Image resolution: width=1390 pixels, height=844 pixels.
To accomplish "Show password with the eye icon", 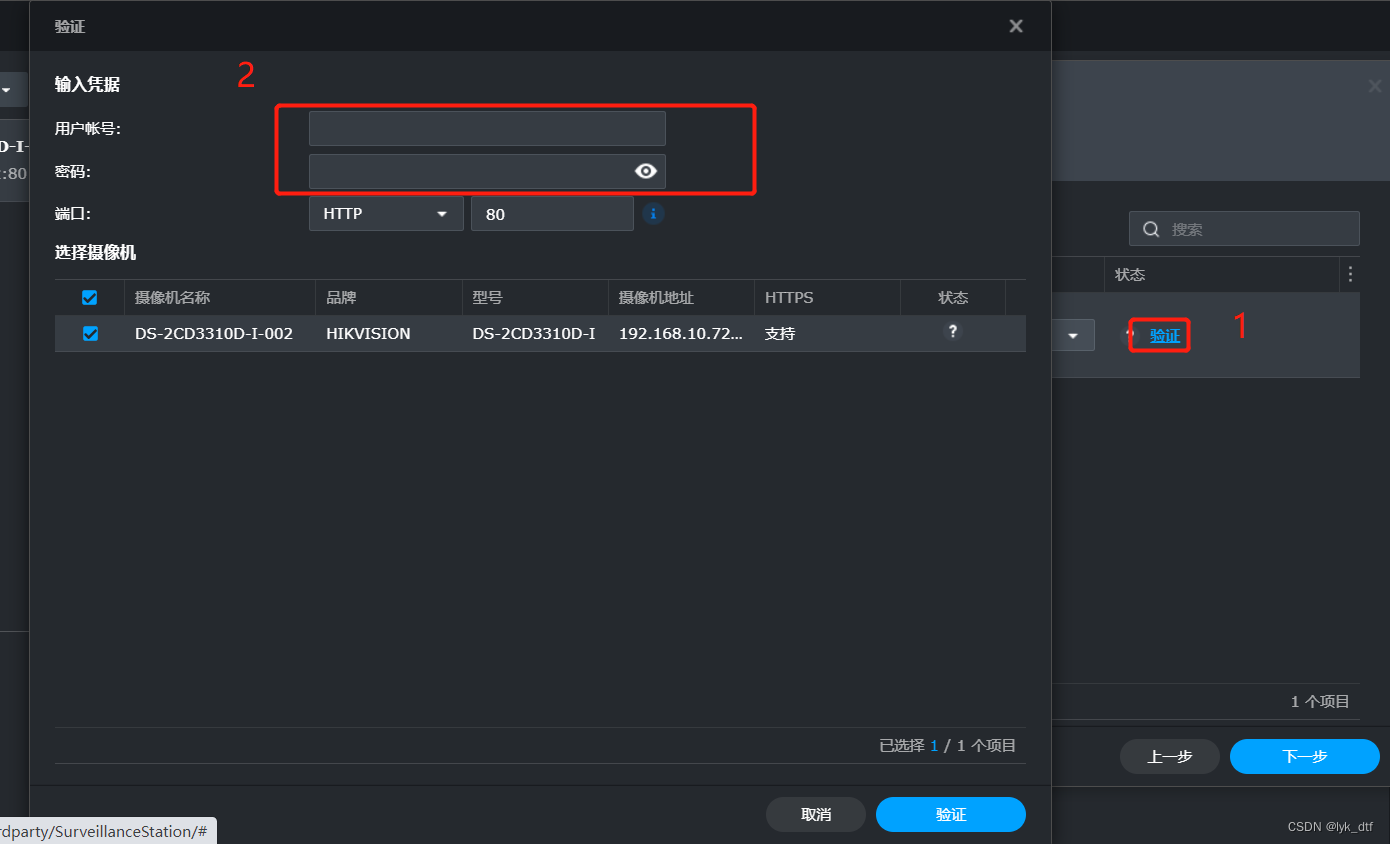I will (646, 171).
